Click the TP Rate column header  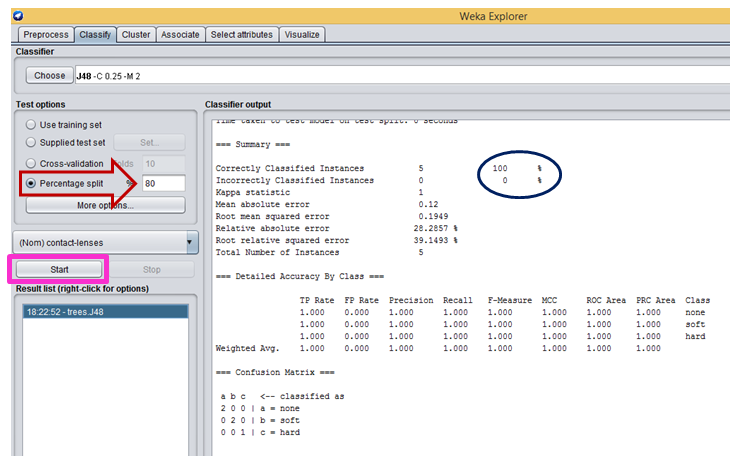[317, 300]
